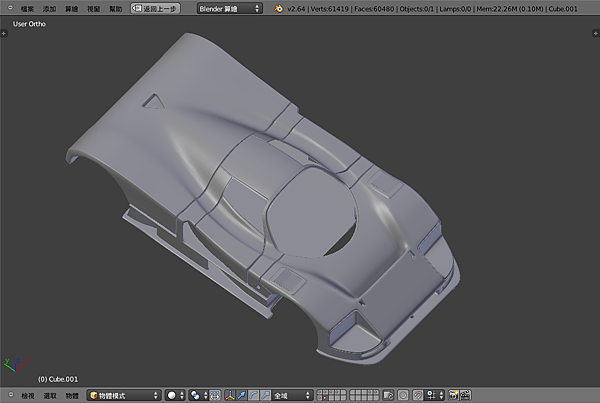Open the 幫助 (Help) menu
This screenshot has height=403, width=600.
coord(116,8)
